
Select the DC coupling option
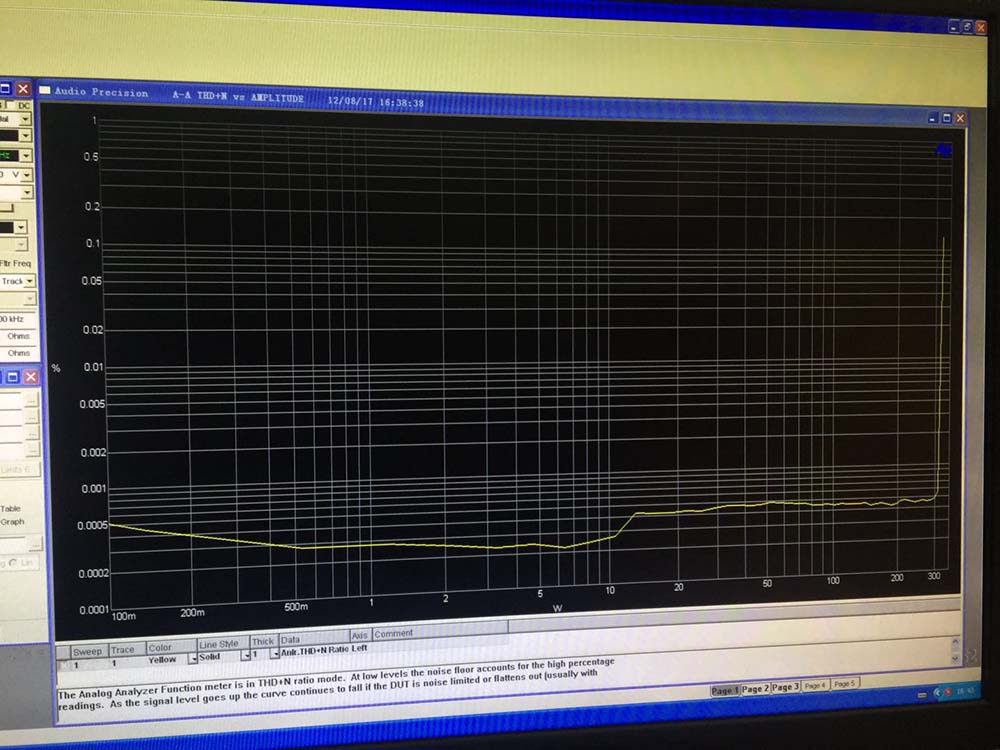[24, 104]
